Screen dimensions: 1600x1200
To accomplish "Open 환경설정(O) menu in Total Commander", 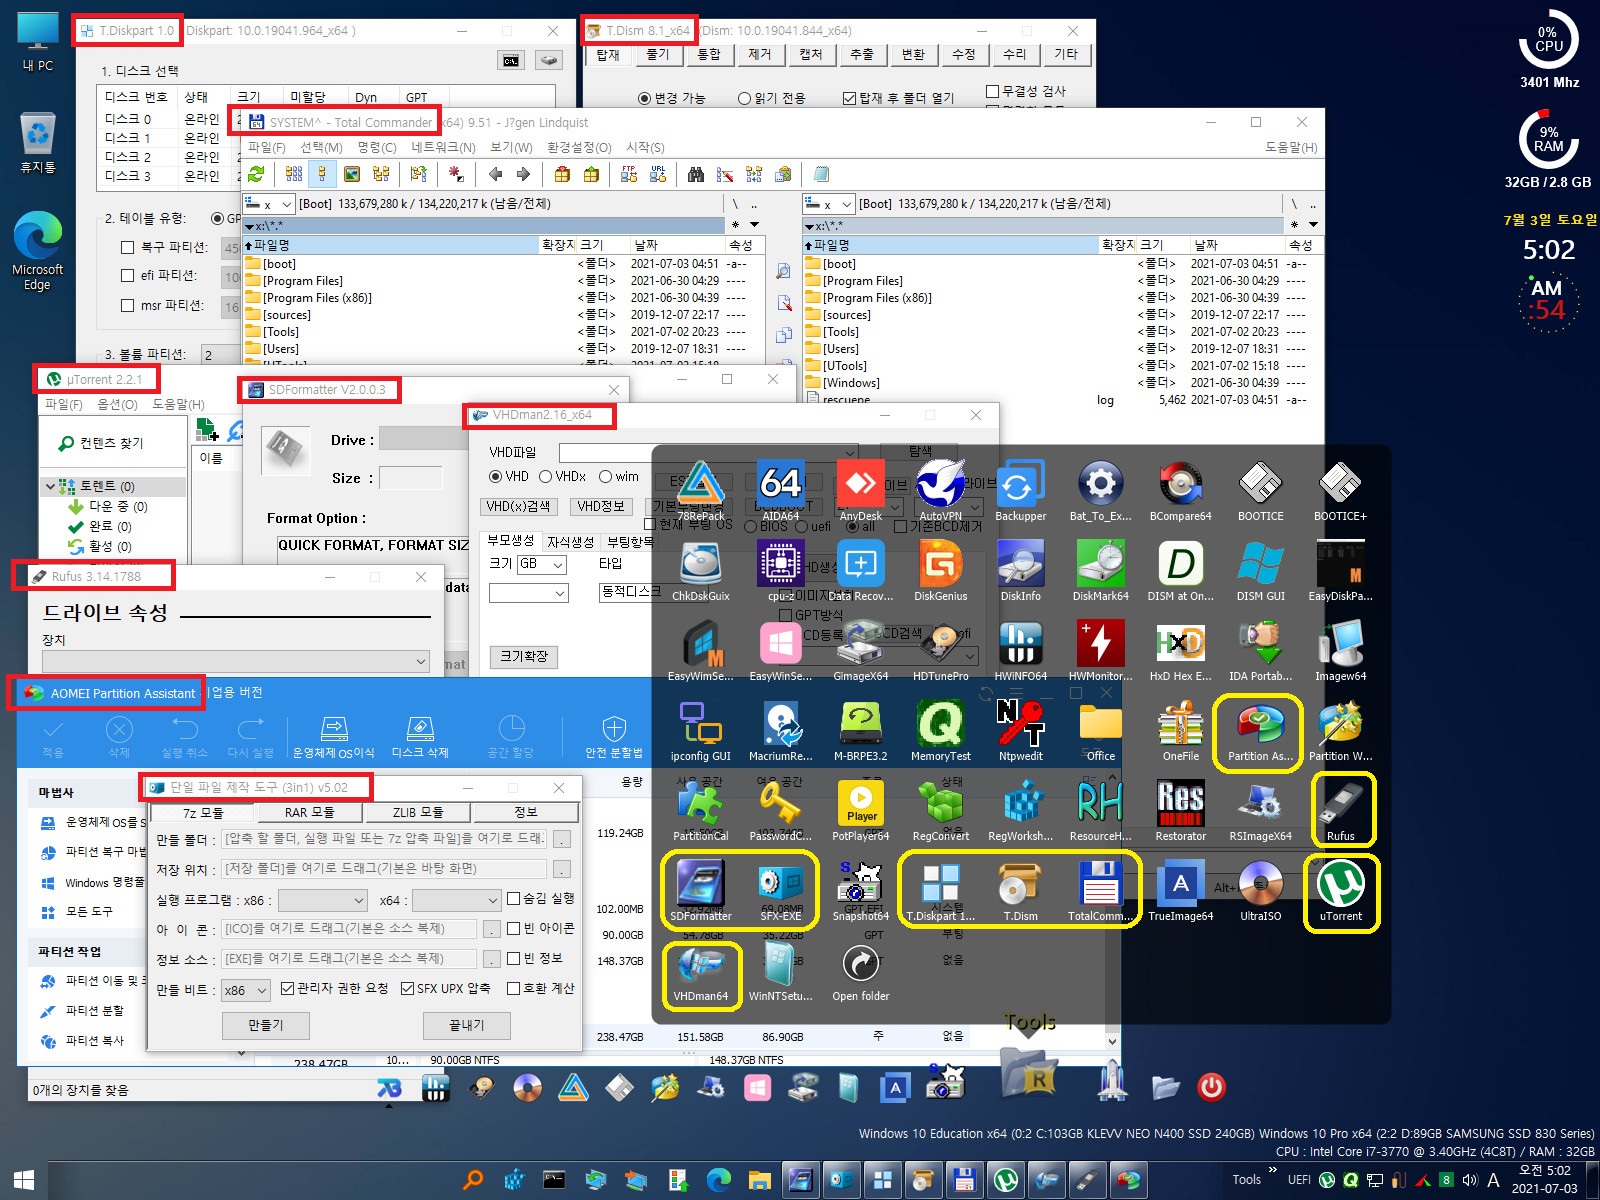I will pyautogui.click(x=579, y=147).
